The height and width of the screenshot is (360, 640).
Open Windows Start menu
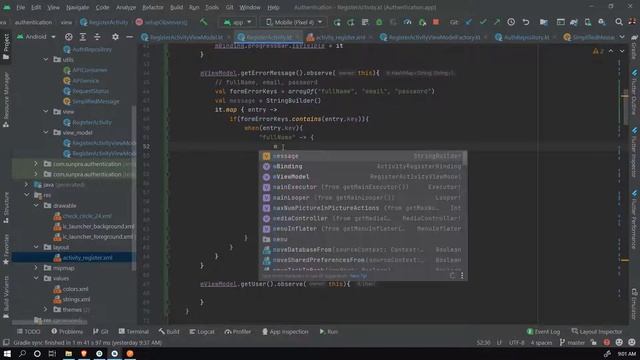pos(7,353)
